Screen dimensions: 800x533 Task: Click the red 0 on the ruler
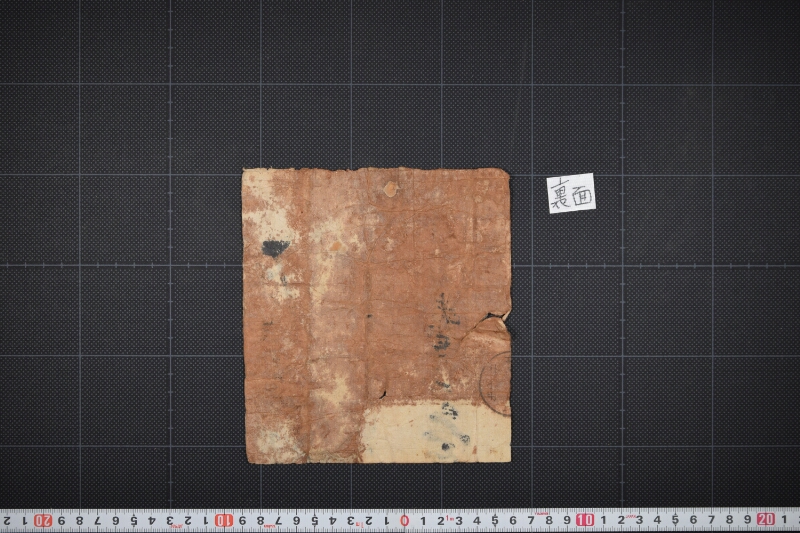pos(405,521)
